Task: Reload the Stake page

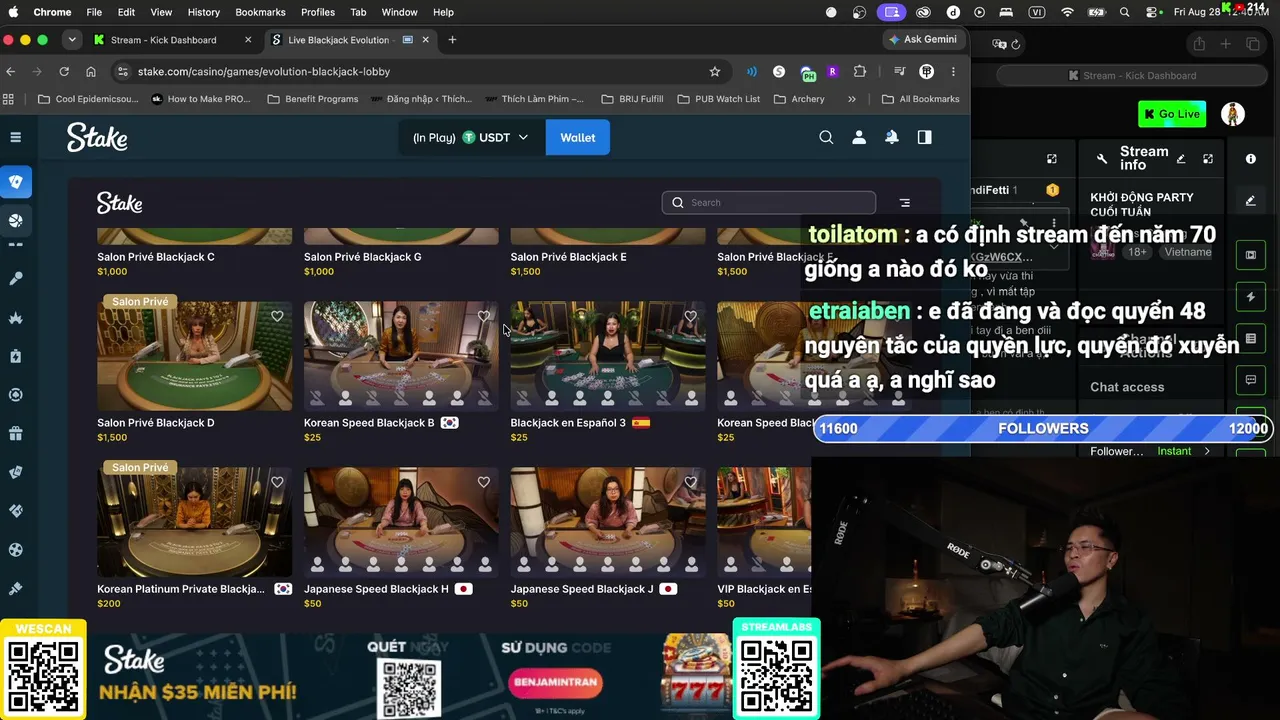Action: pyautogui.click(x=64, y=72)
